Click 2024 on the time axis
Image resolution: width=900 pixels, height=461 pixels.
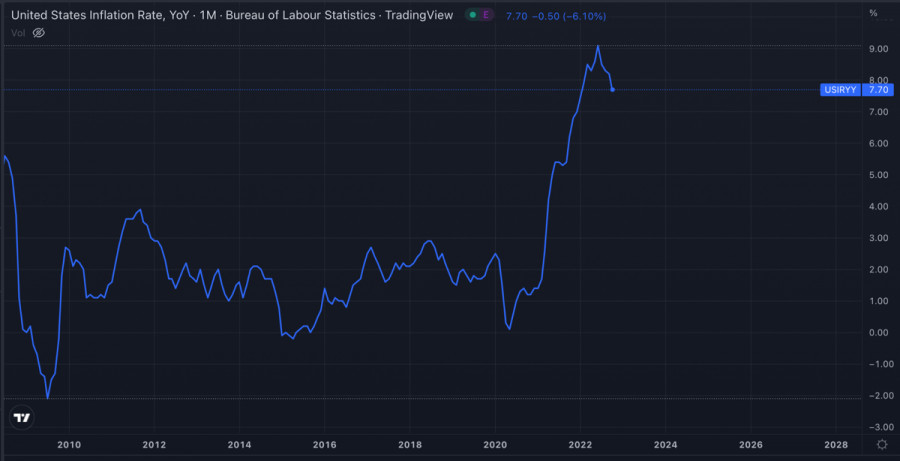(x=665, y=445)
